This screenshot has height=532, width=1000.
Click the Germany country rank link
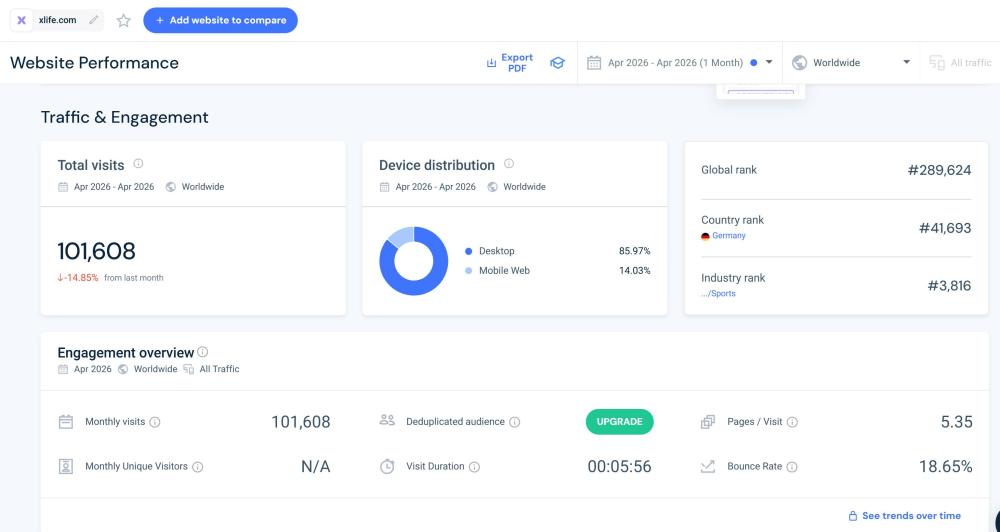728,235
